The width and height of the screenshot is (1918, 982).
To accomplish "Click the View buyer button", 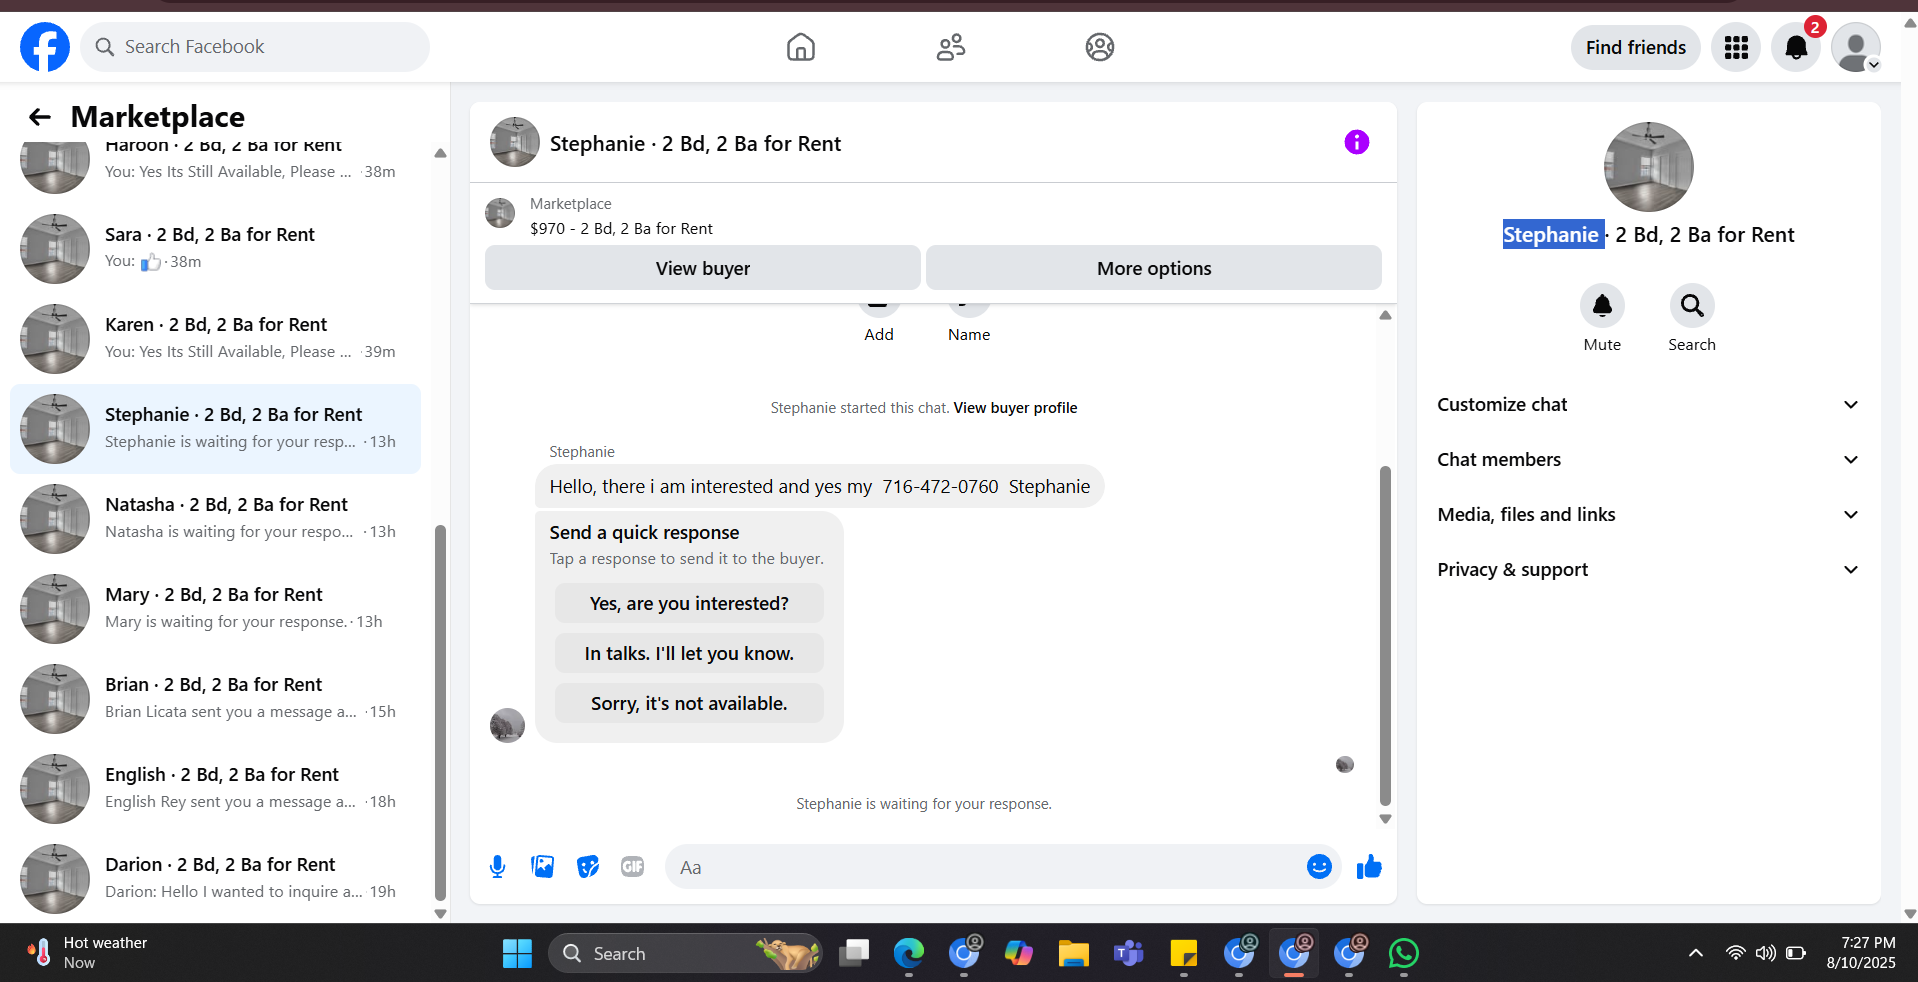I will point(702,268).
